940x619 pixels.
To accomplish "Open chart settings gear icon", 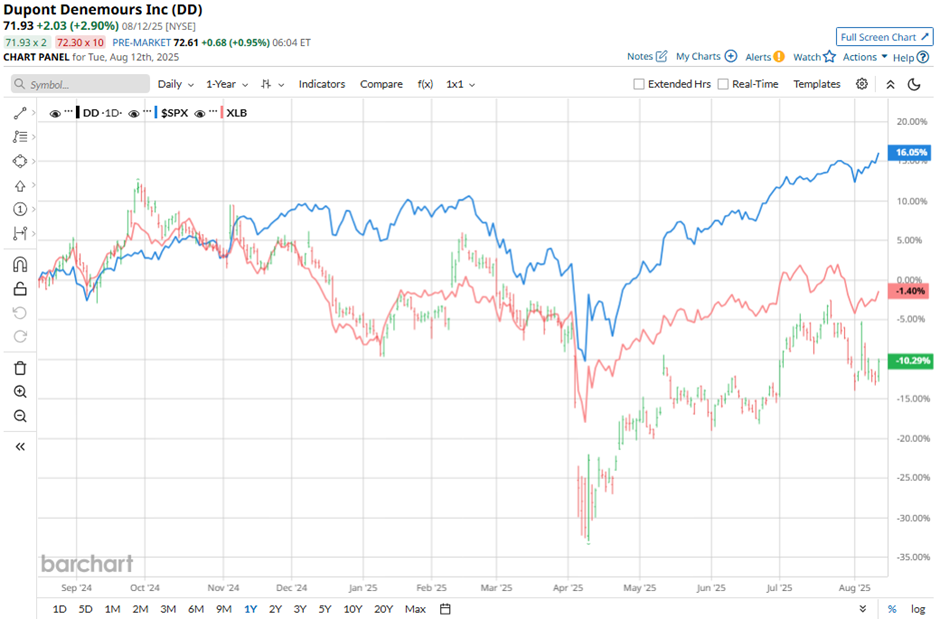I will pyautogui.click(x=861, y=84).
